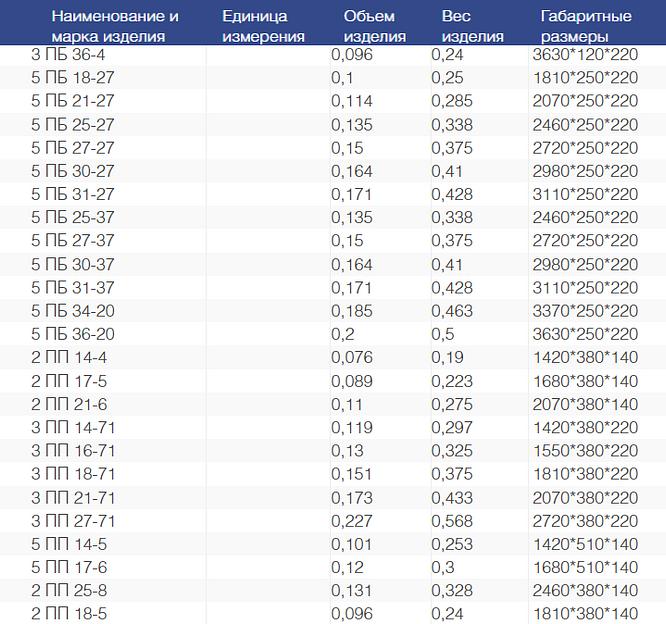Viewport: 666px width, 624px height.
Task: Click the volume value 0,076
Action: click(x=353, y=358)
